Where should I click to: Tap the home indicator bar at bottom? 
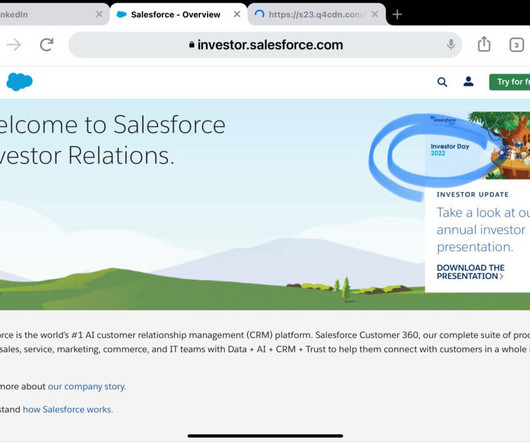(x=265, y=436)
